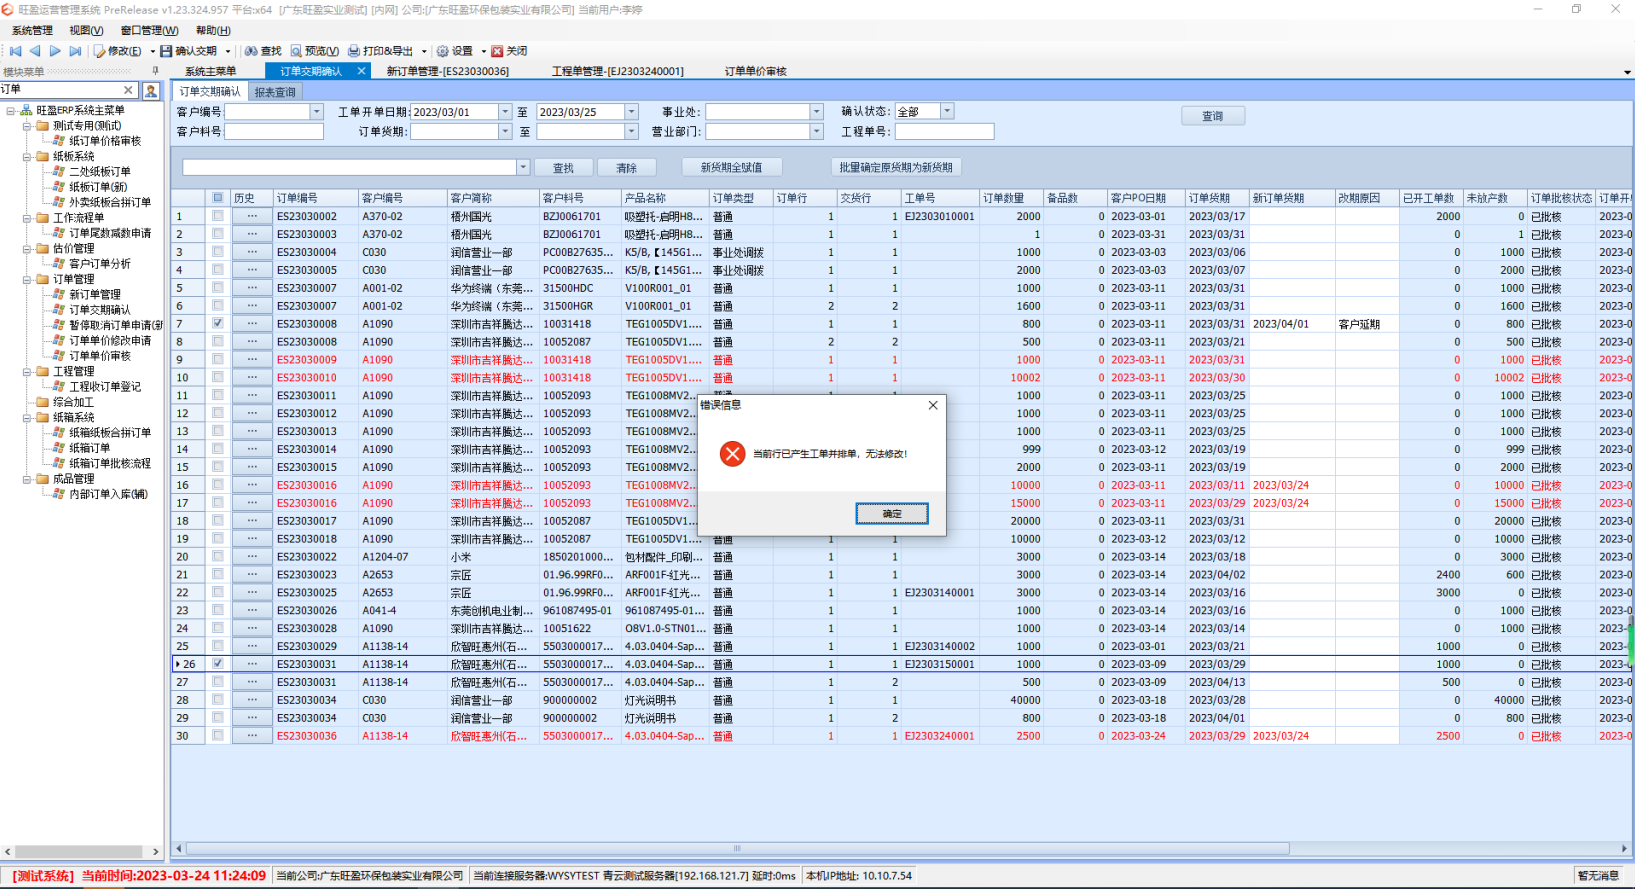This screenshot has width=1635, height=889.
Task: Pin the 模块菜单 side panel
Action: [155, 71]
